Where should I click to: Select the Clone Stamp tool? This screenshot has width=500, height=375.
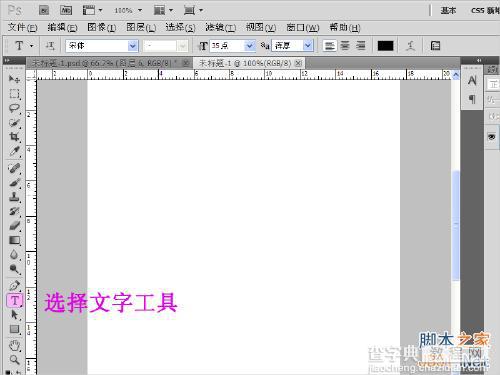pos(14,197)
